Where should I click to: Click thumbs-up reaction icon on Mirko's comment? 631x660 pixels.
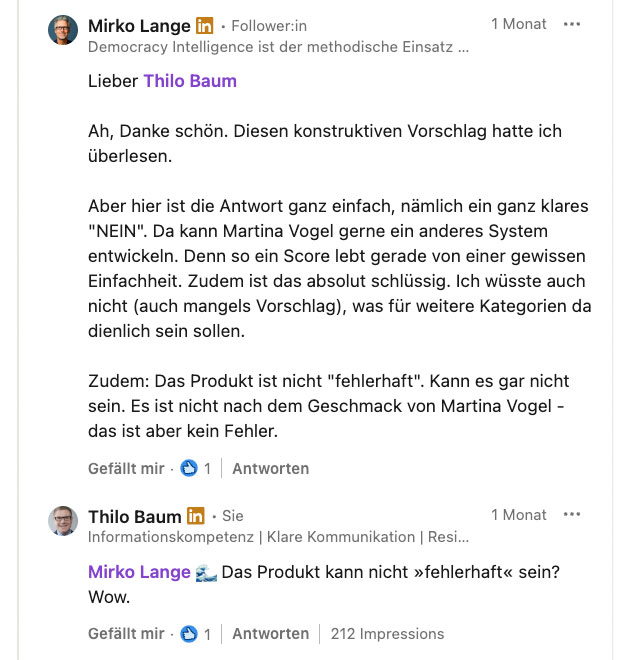pos(189,468)
